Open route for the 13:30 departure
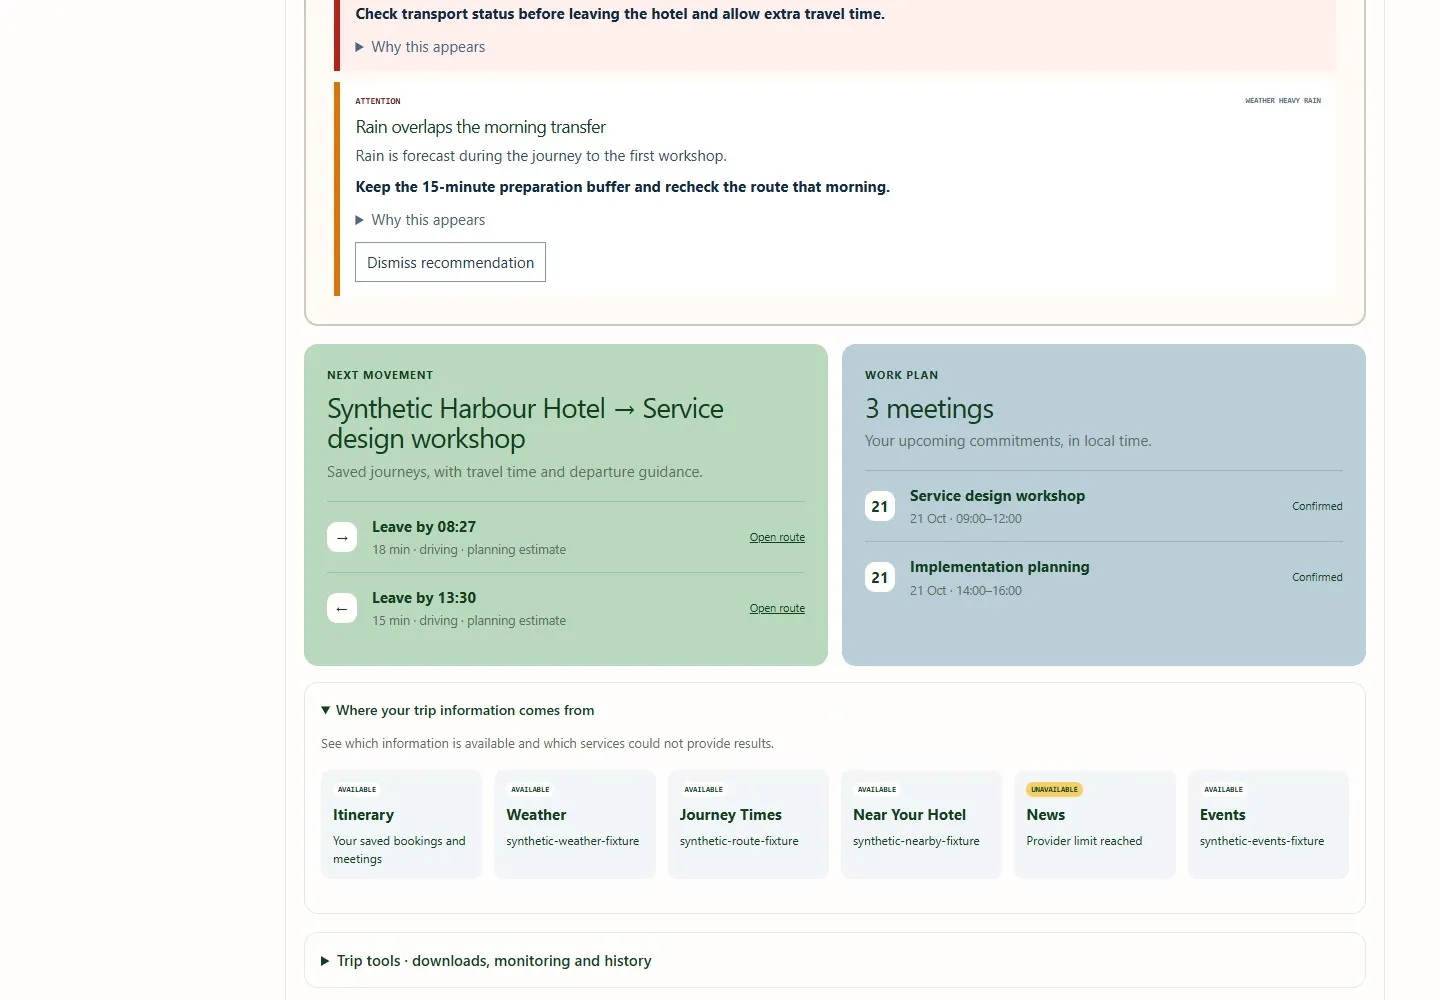 (777, 608)
